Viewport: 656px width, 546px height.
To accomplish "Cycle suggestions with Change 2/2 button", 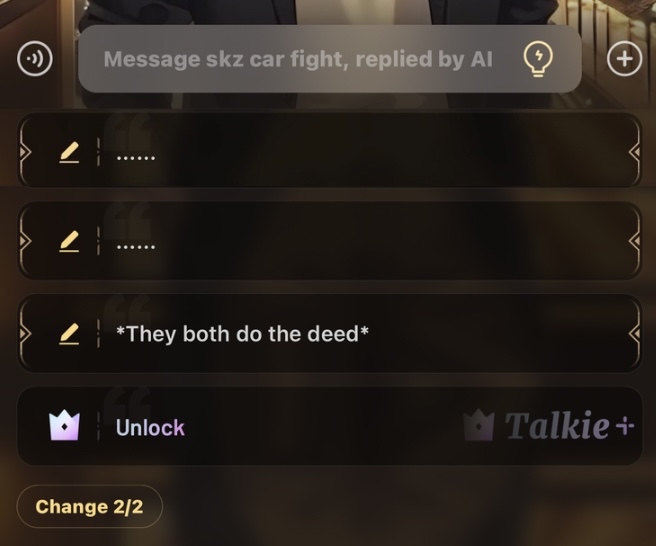I will coord(89,507).
